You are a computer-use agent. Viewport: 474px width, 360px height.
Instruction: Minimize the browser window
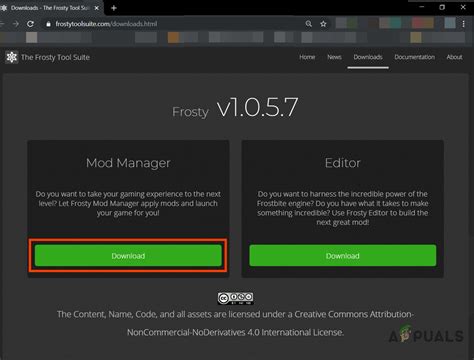coord(422,7)
